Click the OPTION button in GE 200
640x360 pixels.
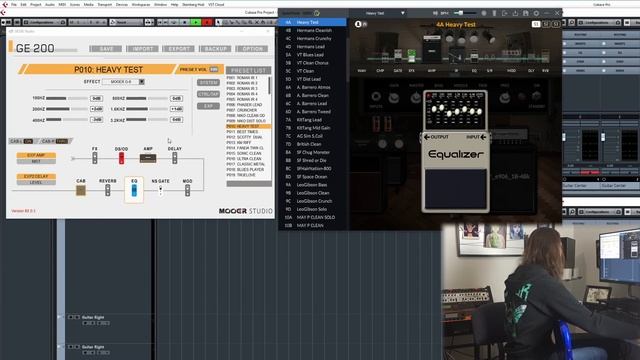(x=252, y=49)
